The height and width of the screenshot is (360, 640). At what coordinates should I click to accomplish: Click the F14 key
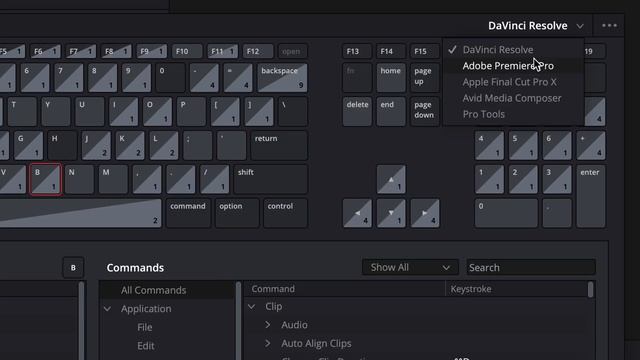391,51
